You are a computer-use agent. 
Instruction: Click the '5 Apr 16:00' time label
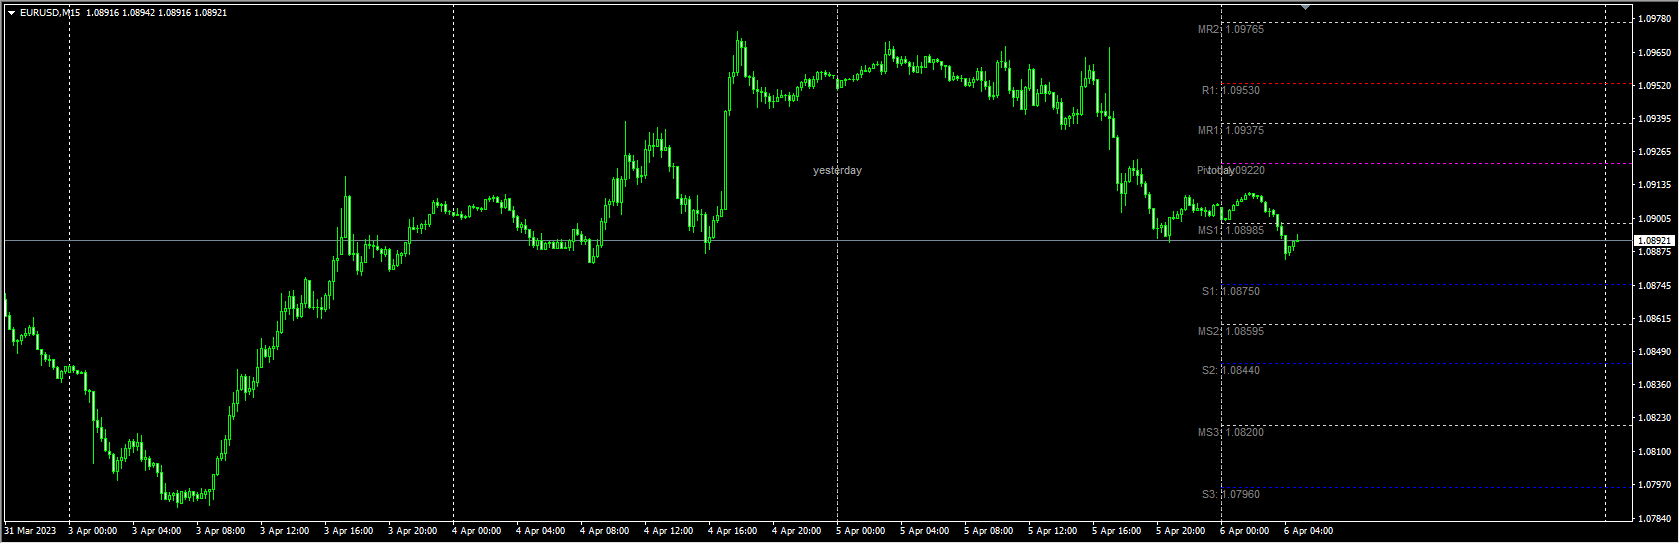1116,531
